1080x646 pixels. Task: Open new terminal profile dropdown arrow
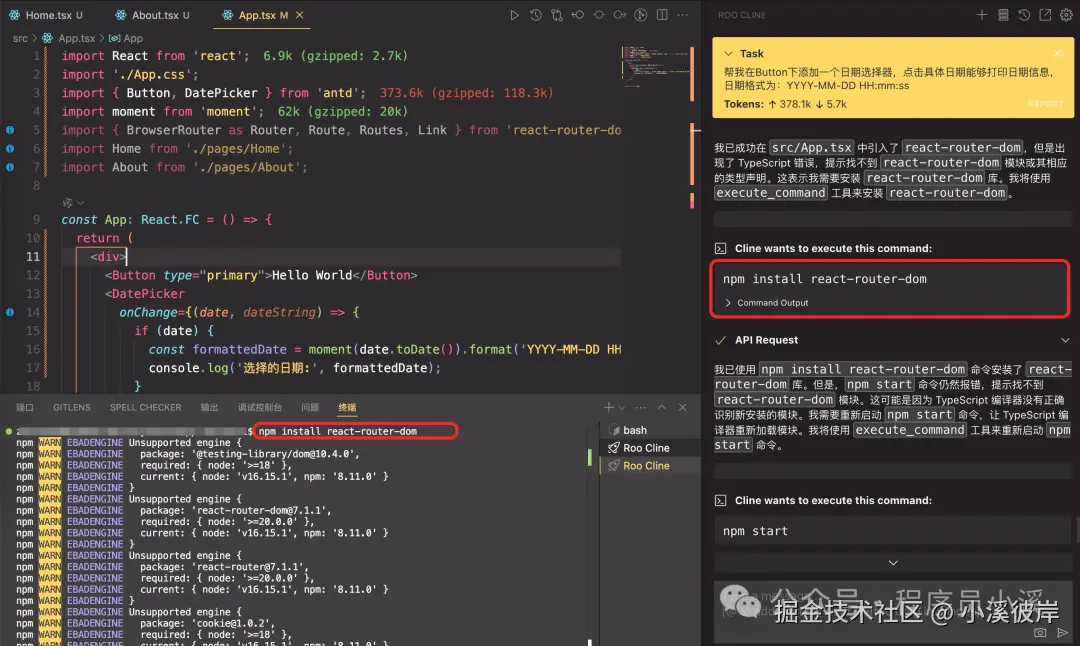pyautogui.click(x=622, y=408)
